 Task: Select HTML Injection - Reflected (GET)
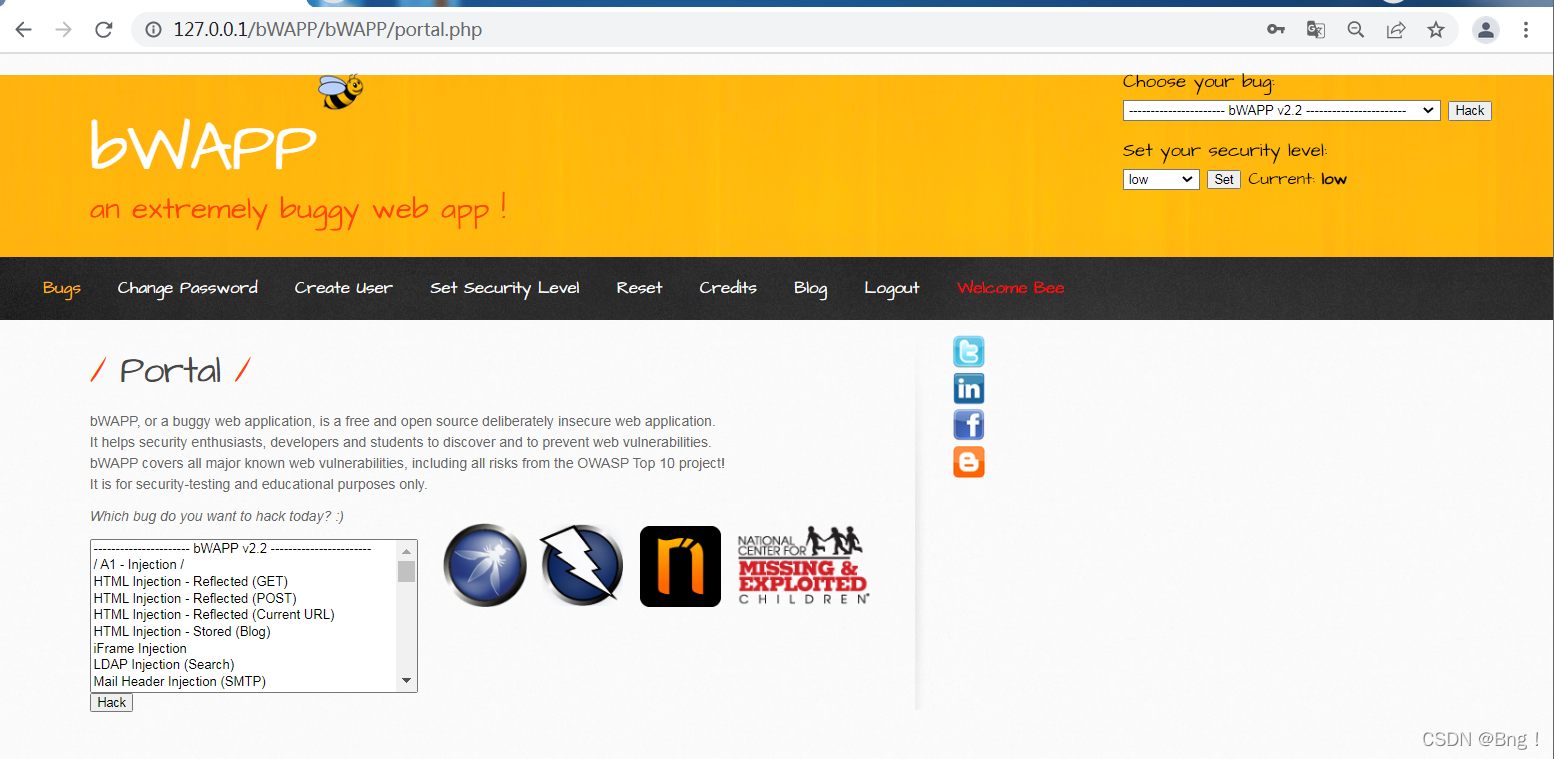245,581
